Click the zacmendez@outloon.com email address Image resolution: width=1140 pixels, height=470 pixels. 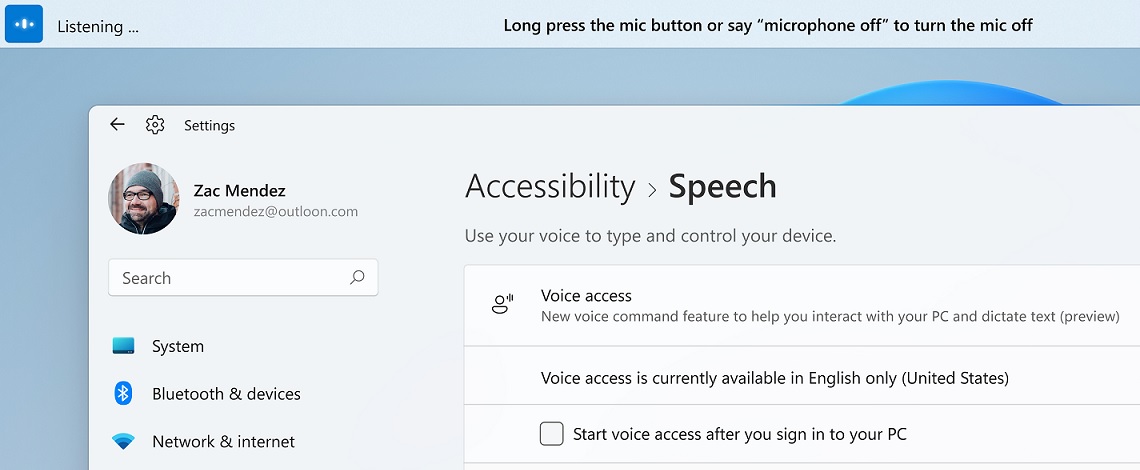coord(276,212)
